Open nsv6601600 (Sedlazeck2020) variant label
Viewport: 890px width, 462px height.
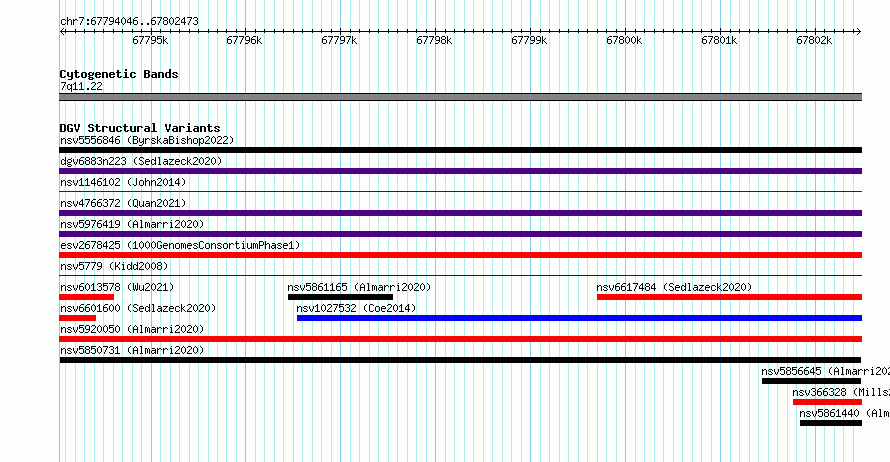click(x=138, y=308)
